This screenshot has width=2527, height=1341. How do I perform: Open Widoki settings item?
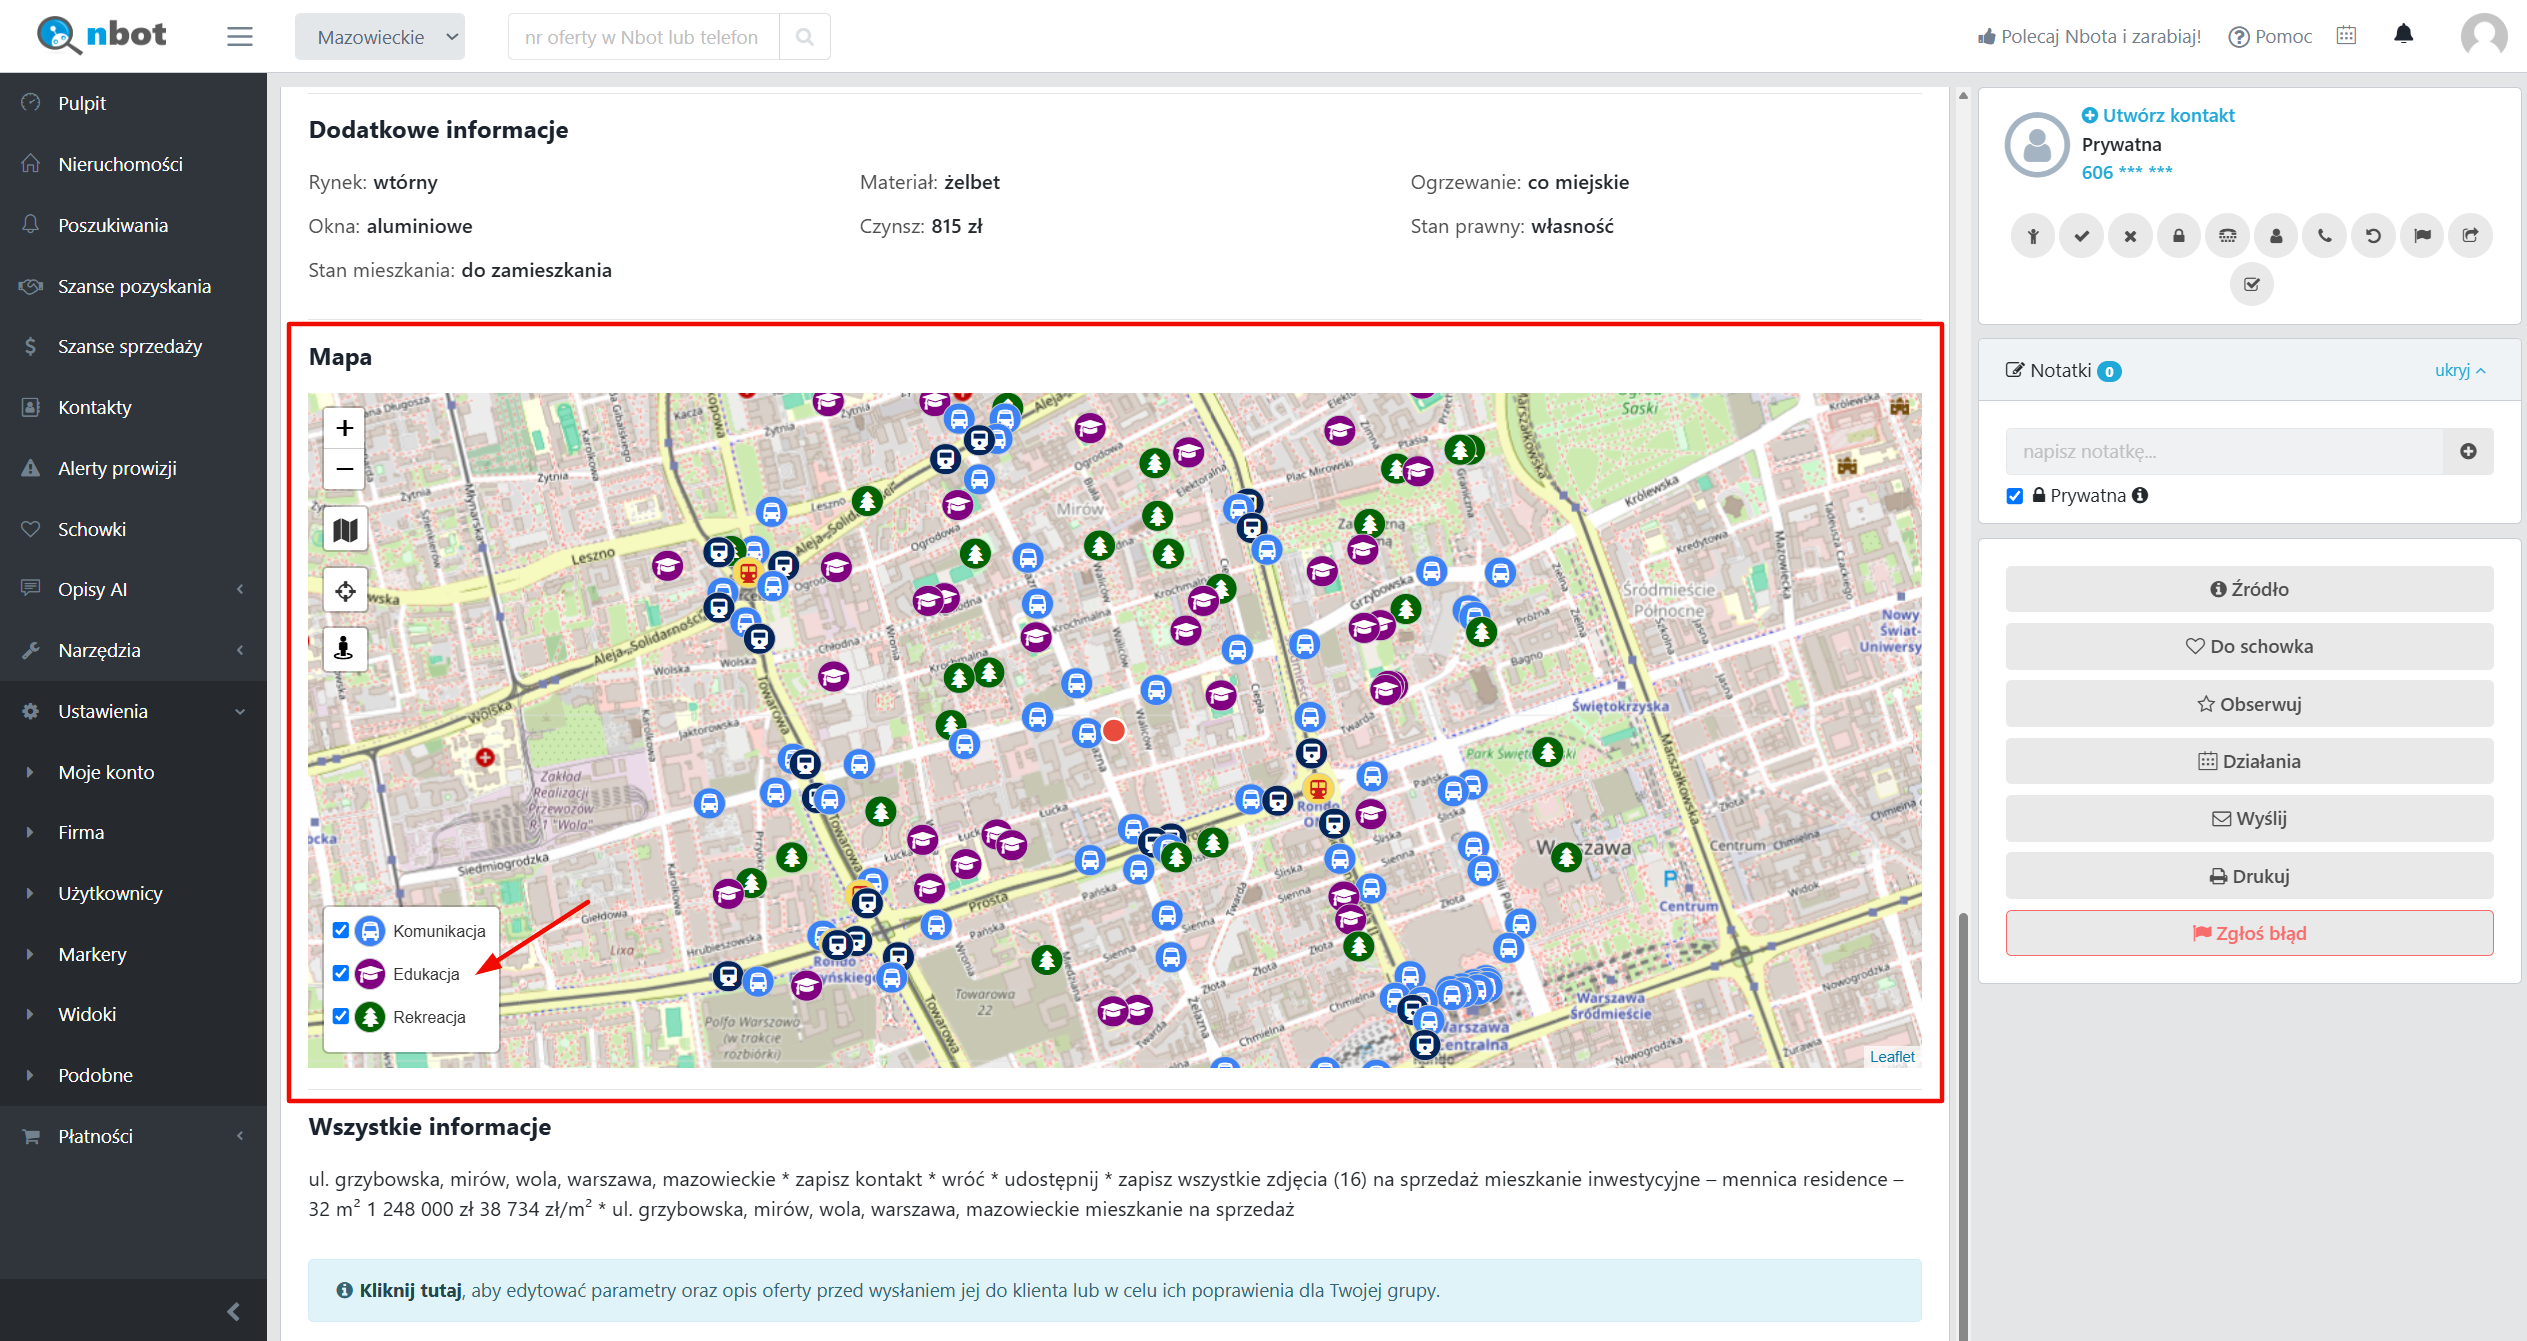134,1014
